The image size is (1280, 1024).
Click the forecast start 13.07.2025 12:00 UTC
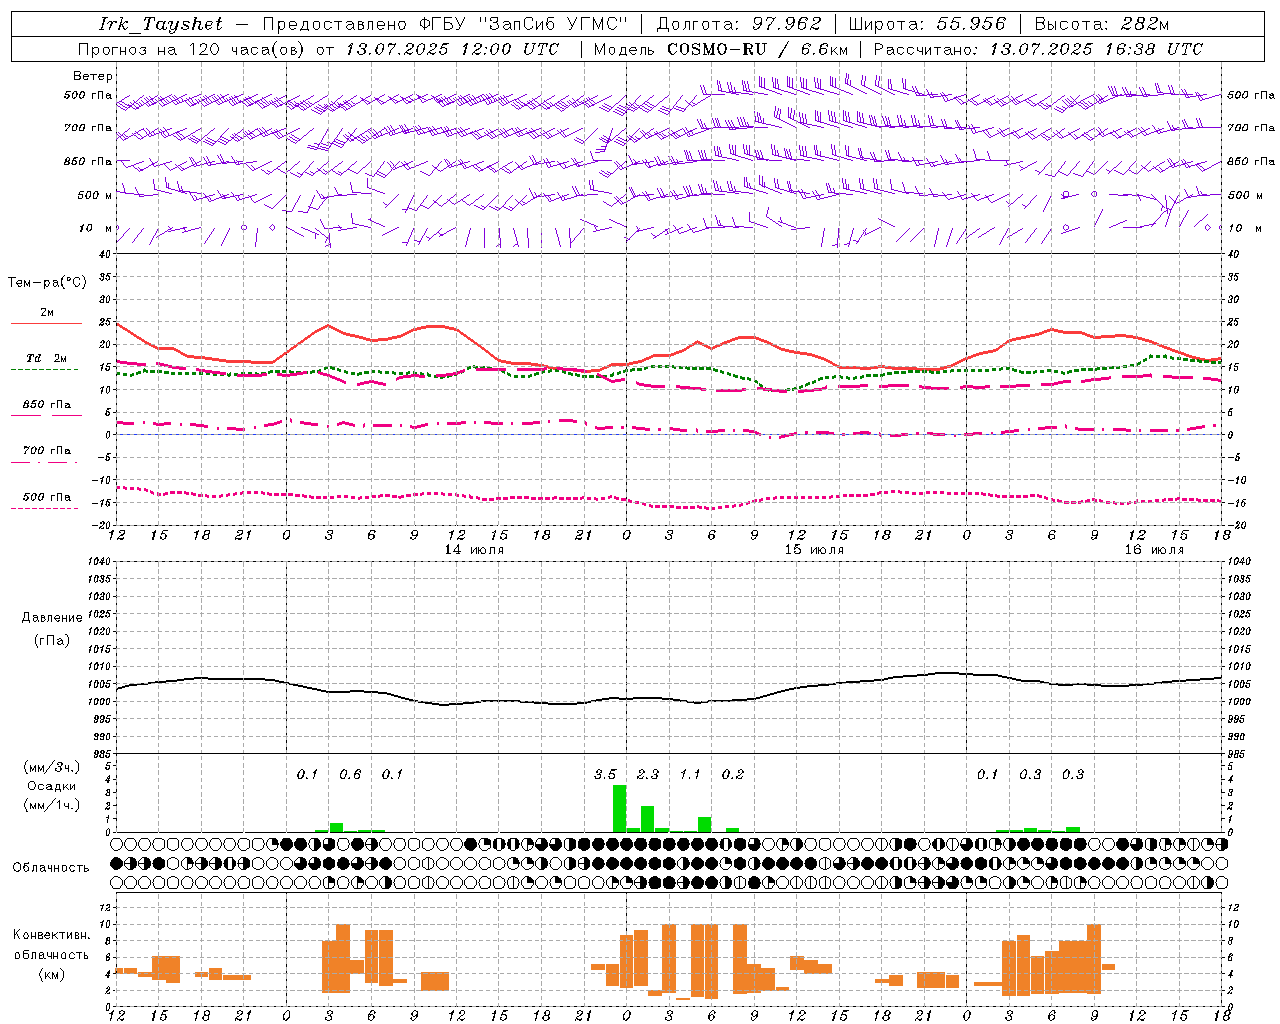[x=452, y=49]
